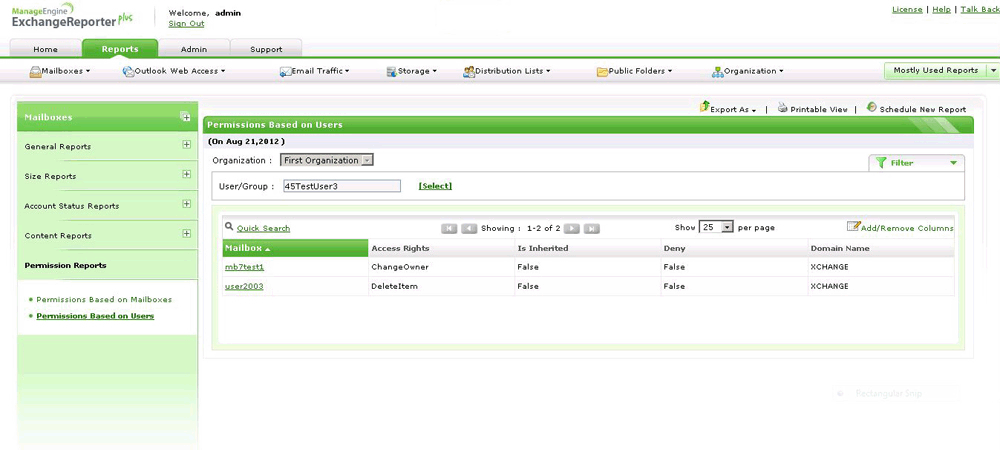The image size is (1000, 450).
Task: Click the Storage server icon
Action: 392,72
